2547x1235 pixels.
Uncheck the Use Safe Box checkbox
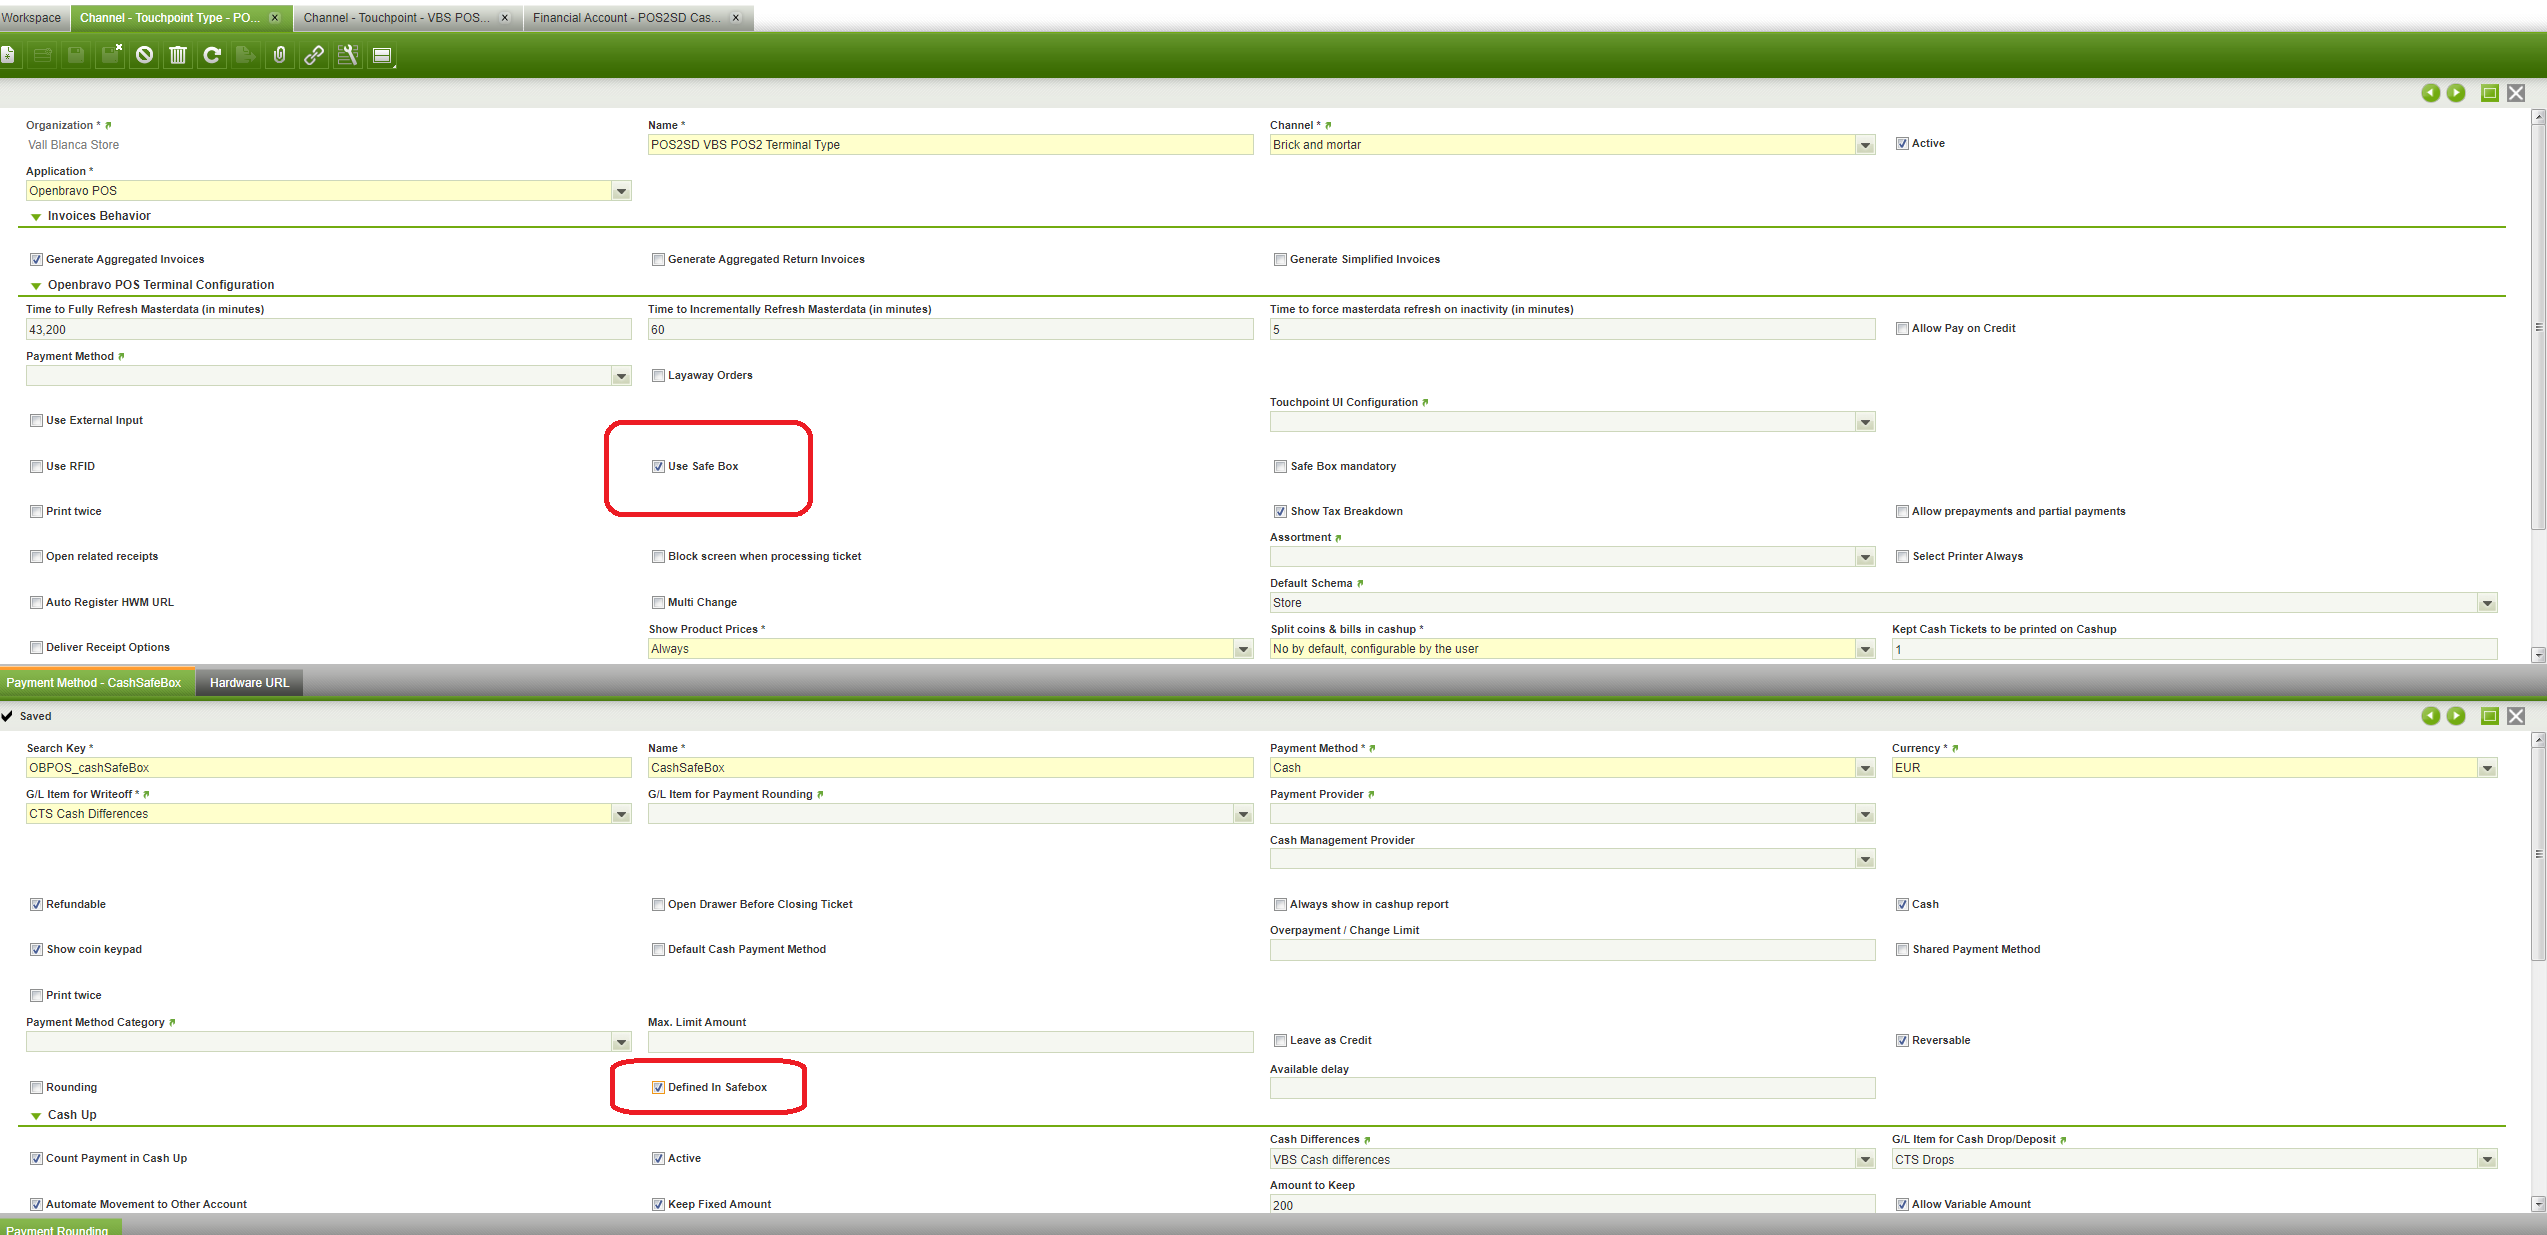click(658, 466)
